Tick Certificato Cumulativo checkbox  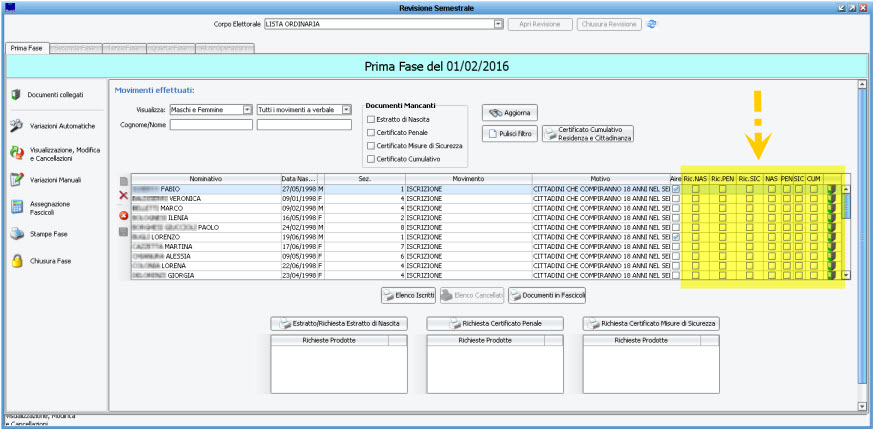pyautogui.click(x=370, y=158)
